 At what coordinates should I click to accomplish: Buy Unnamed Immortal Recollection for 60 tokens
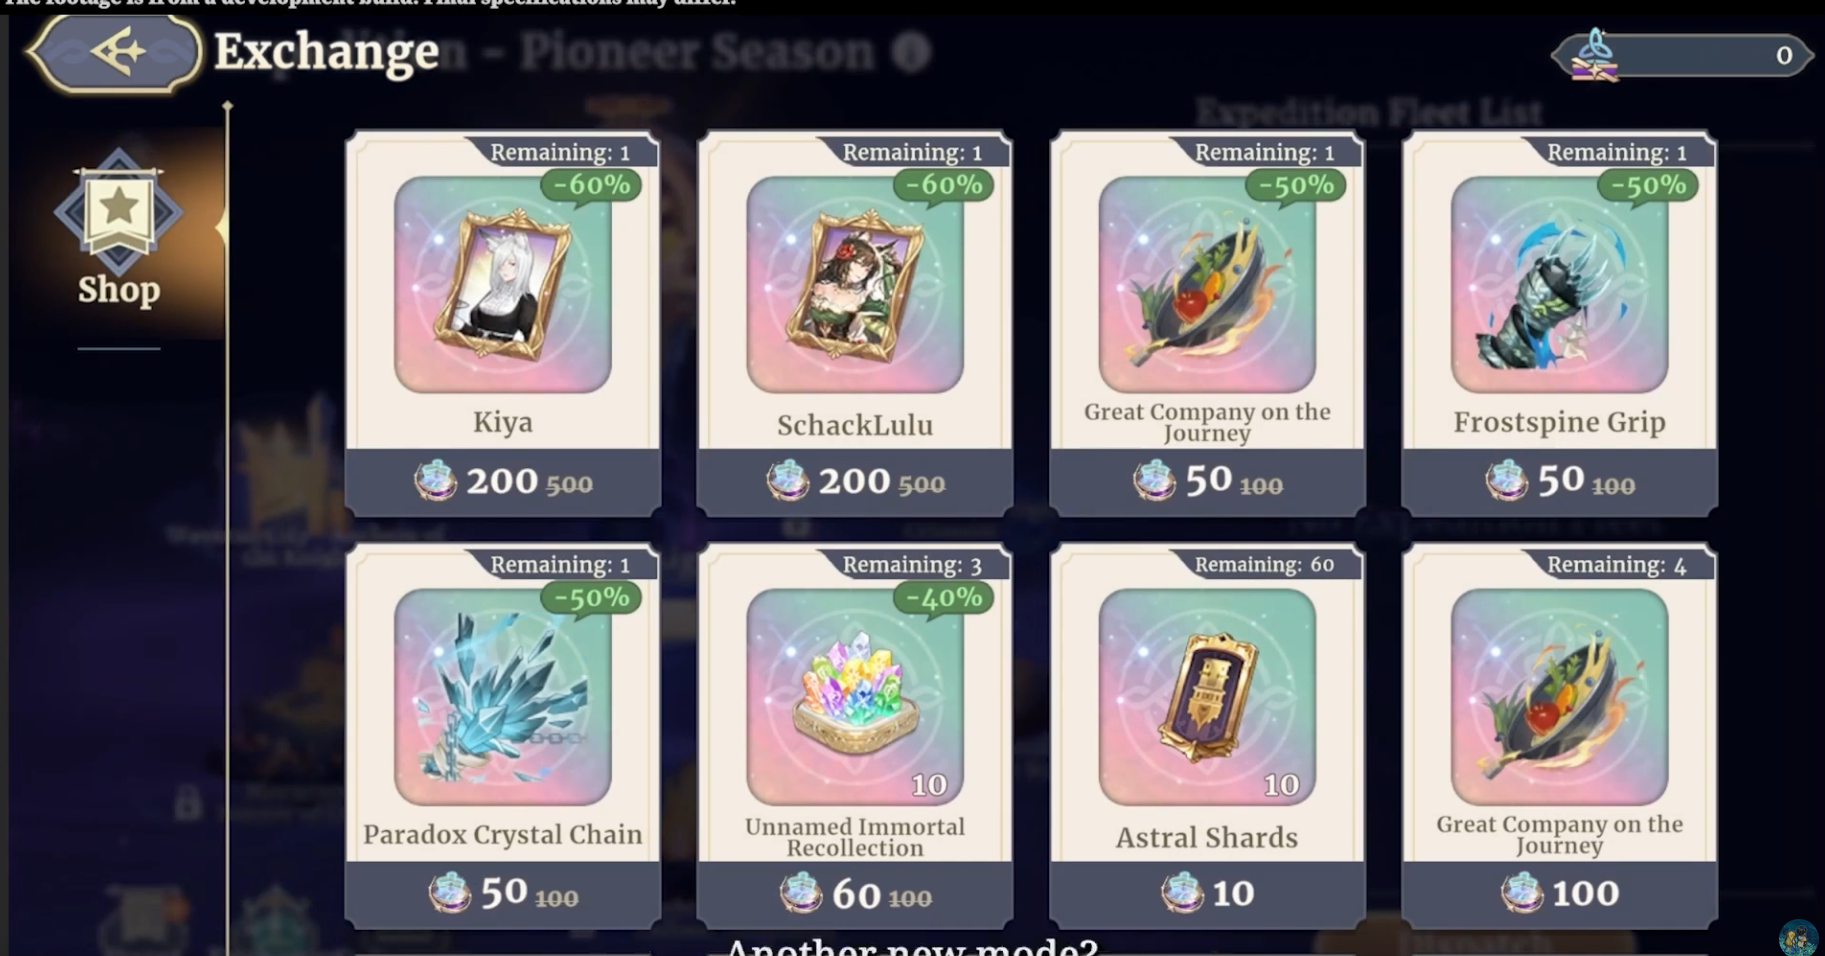(854, 894)
